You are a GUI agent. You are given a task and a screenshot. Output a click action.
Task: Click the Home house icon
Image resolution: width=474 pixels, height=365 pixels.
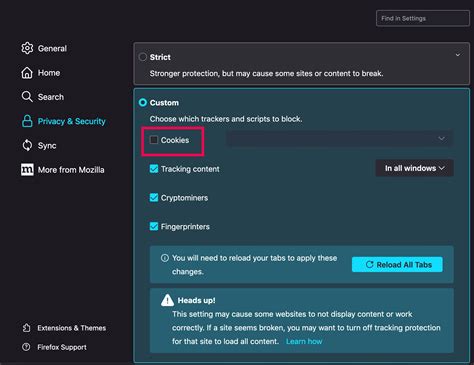pyautogui.click(x=27, y=73)
